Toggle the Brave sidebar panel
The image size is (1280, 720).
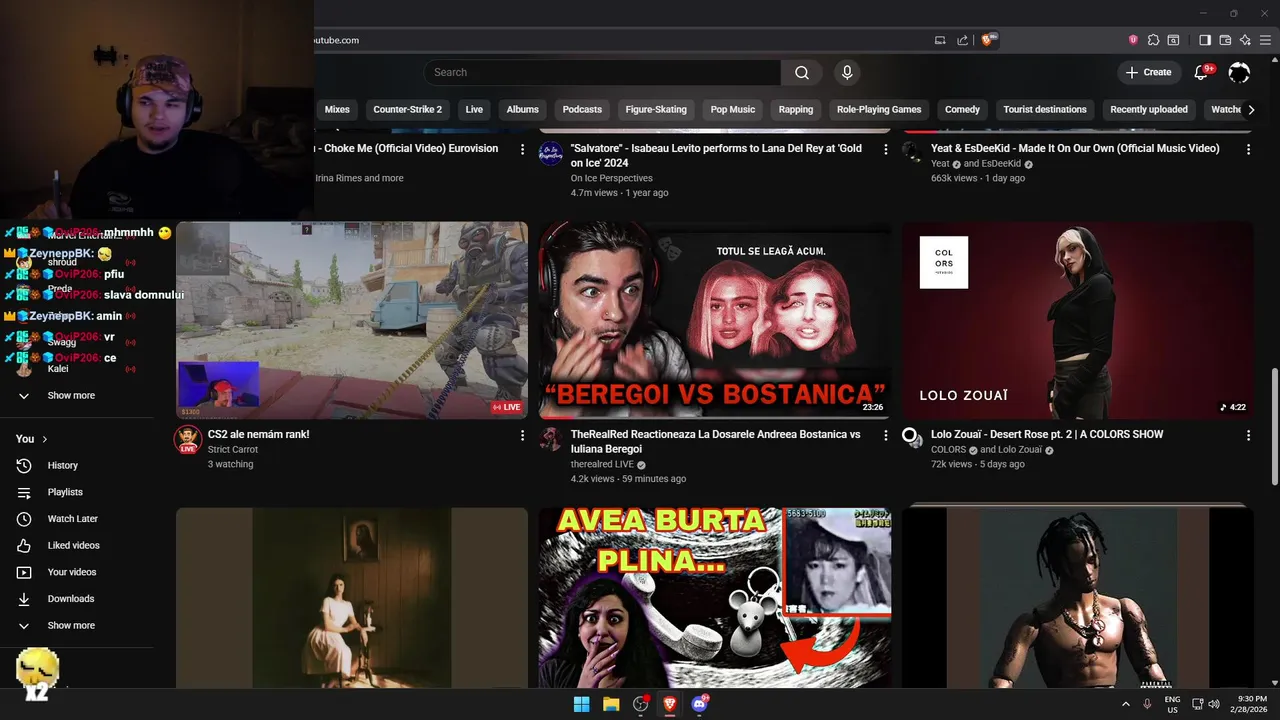tap(1205, 40)
